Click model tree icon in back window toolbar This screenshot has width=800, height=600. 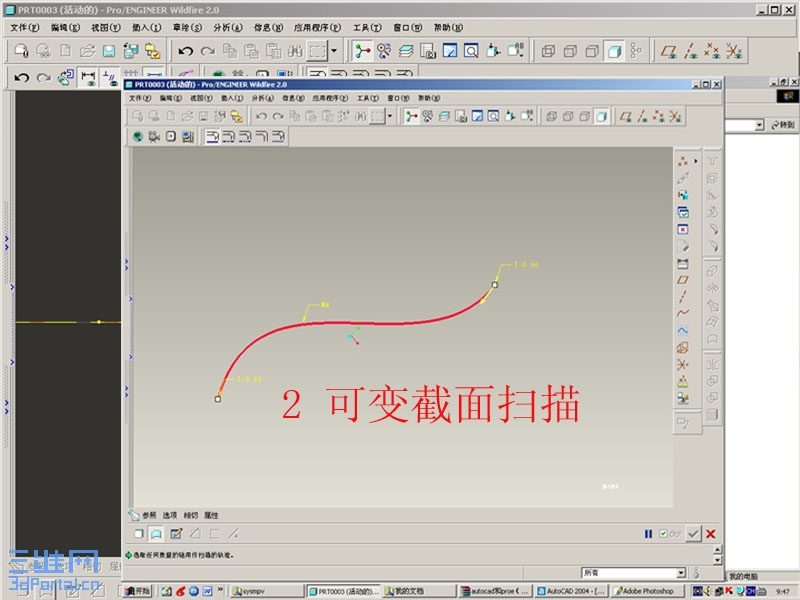click(x=636, y=51)
